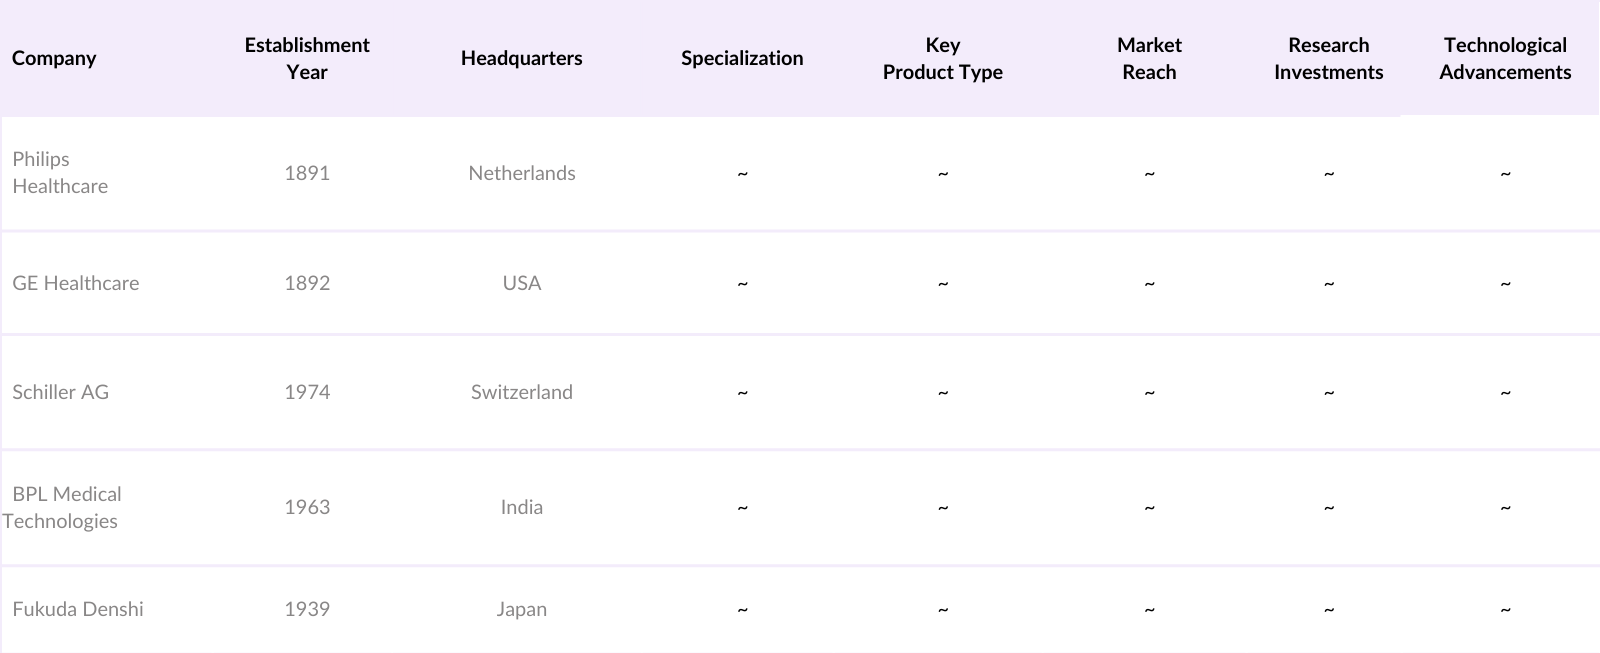Select the Technological Advancements column header

coord(1505,58)
